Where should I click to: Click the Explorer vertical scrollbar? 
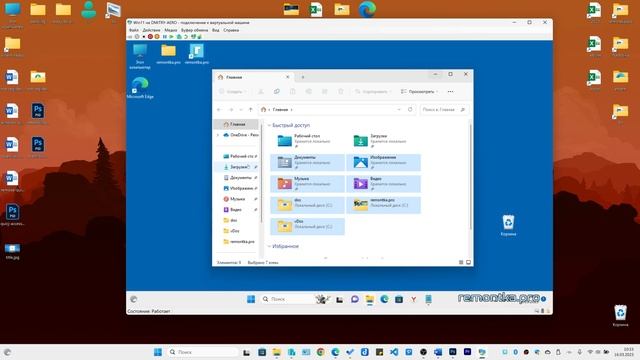pyautogui.click(x=471, y=176)
